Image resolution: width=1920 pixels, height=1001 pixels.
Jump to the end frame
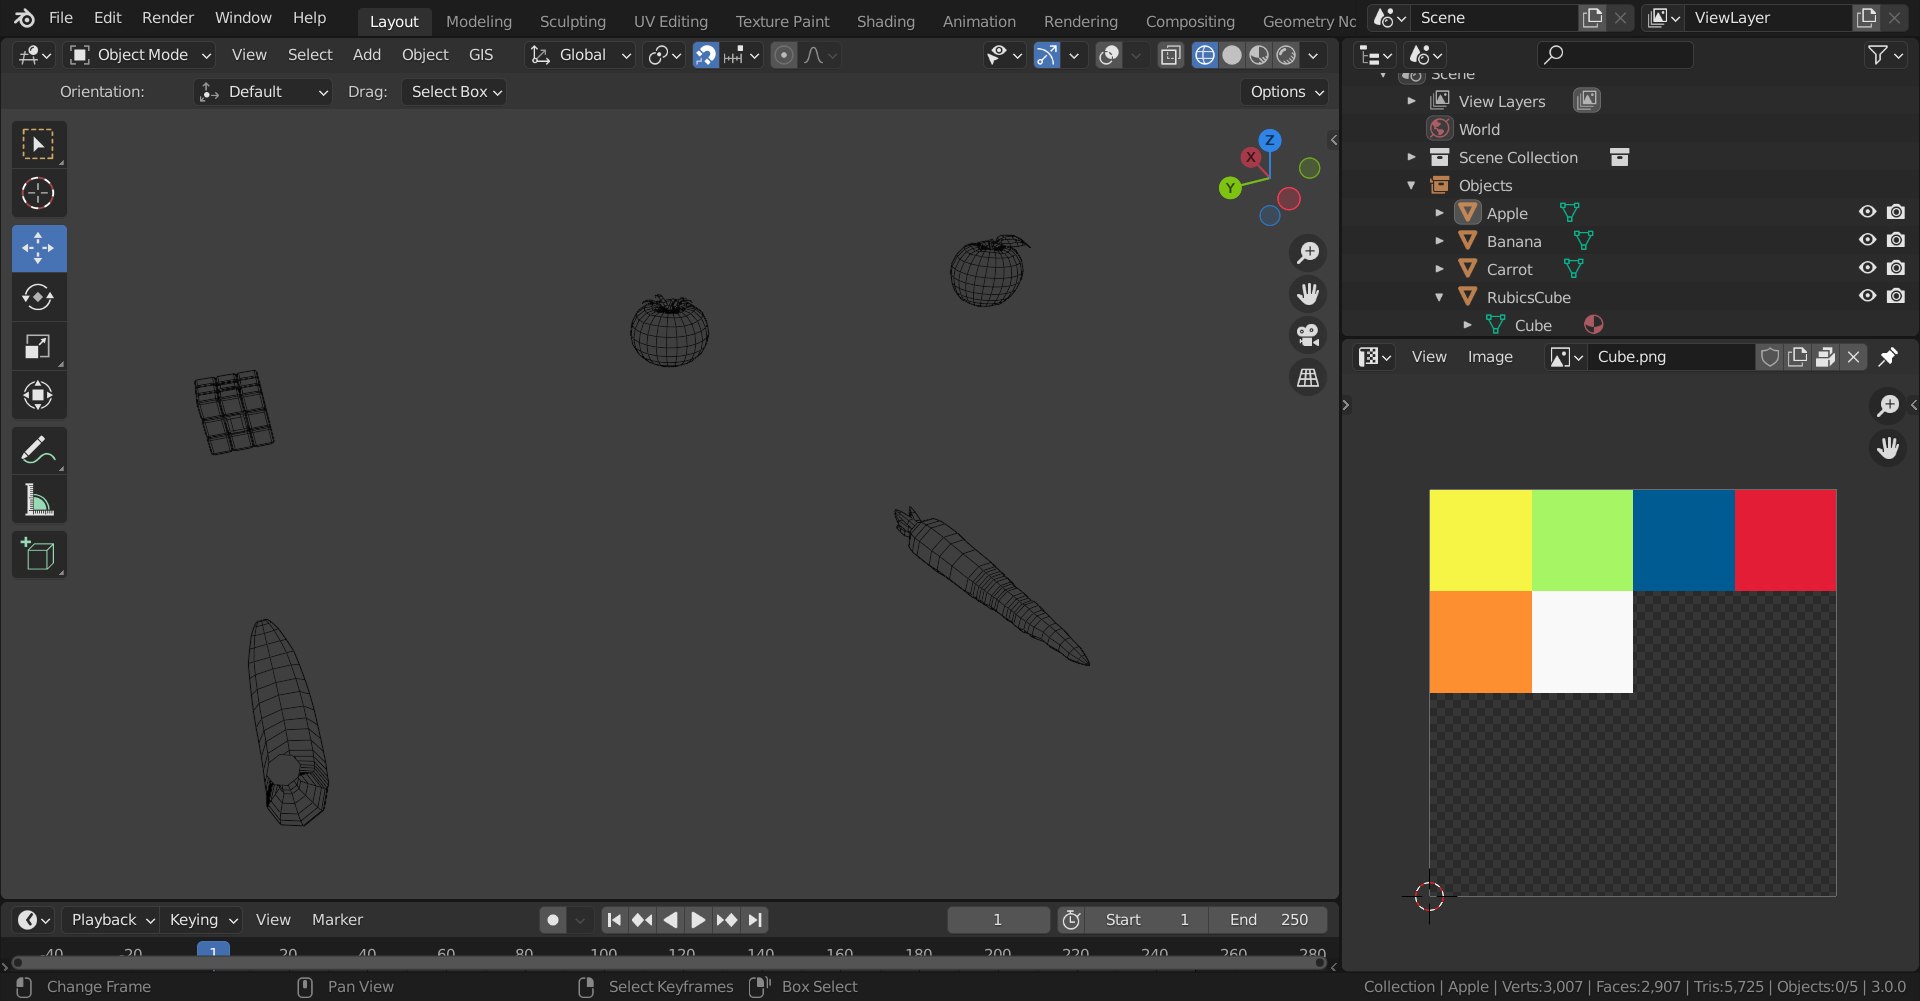point(755,920)
